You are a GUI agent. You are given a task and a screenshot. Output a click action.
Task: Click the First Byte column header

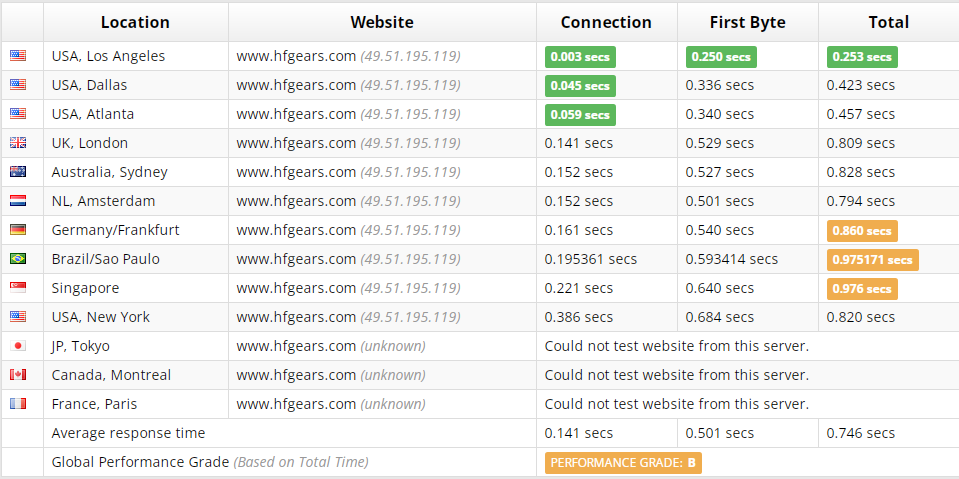(747, 22)
